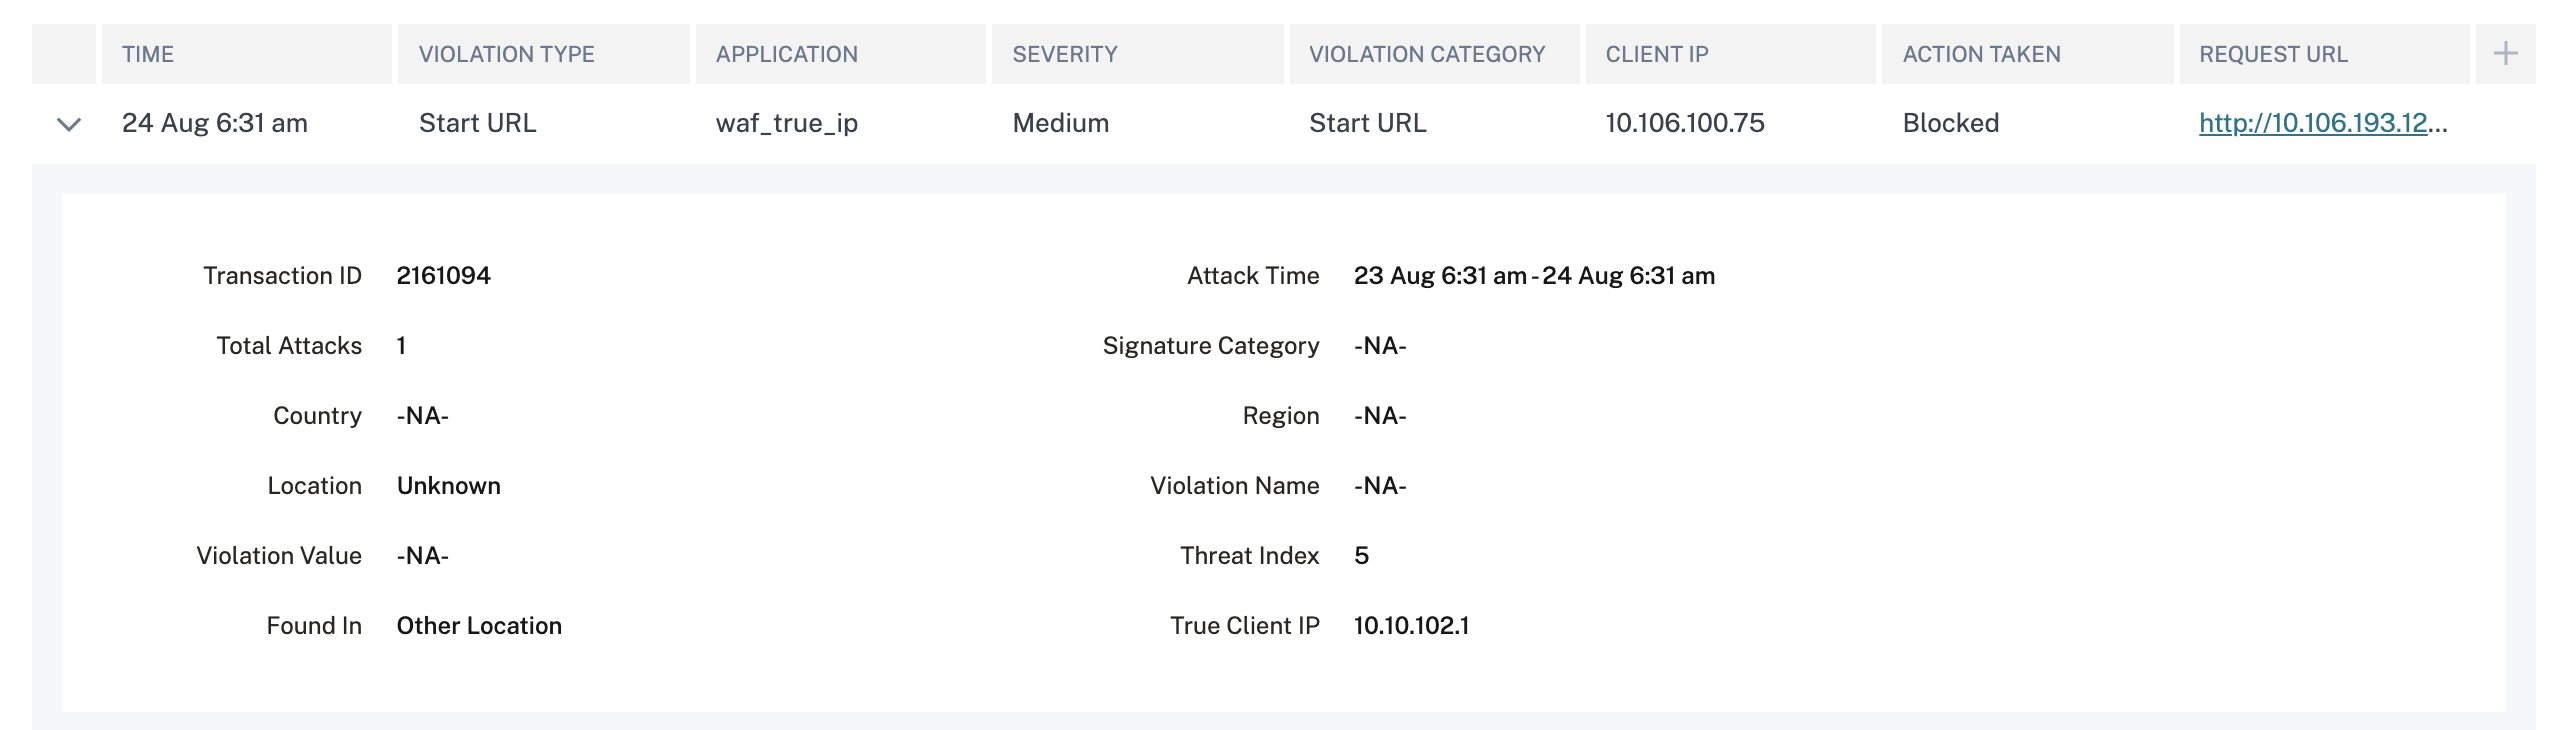2558x730 pixels.
Task: Click the SEVERITY column header
Action: point(1137,54)
